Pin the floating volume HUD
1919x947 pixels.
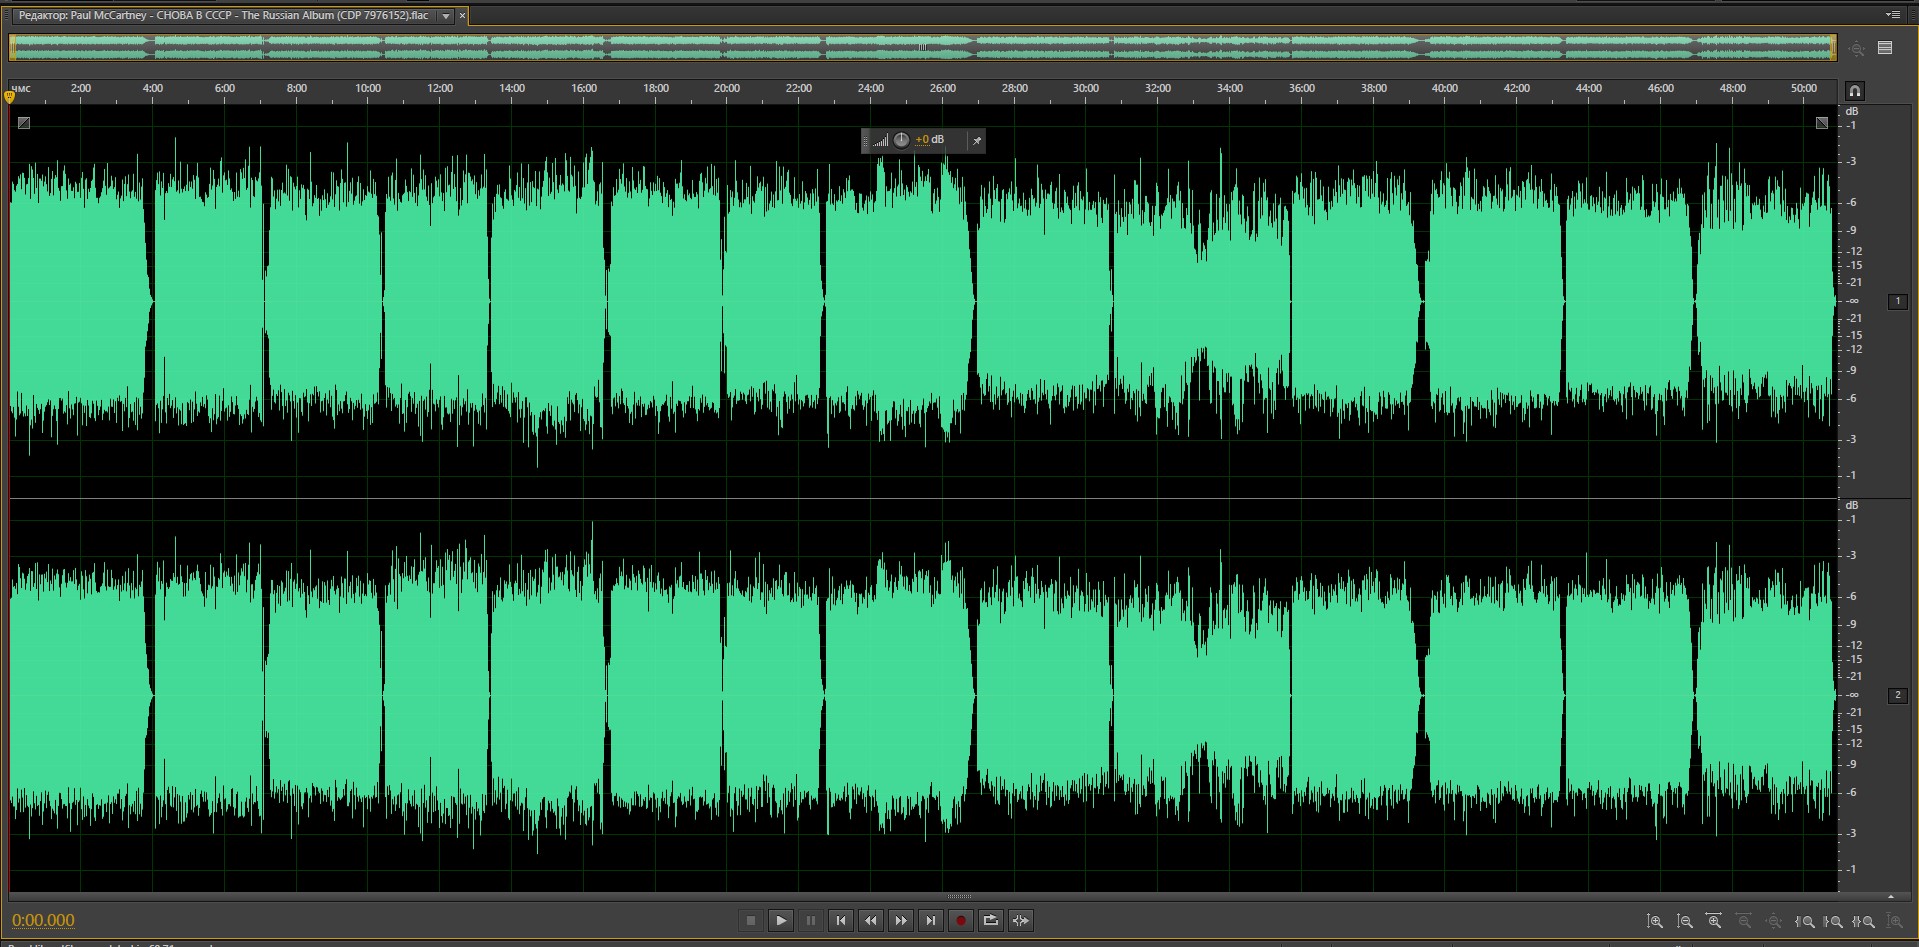977,141
